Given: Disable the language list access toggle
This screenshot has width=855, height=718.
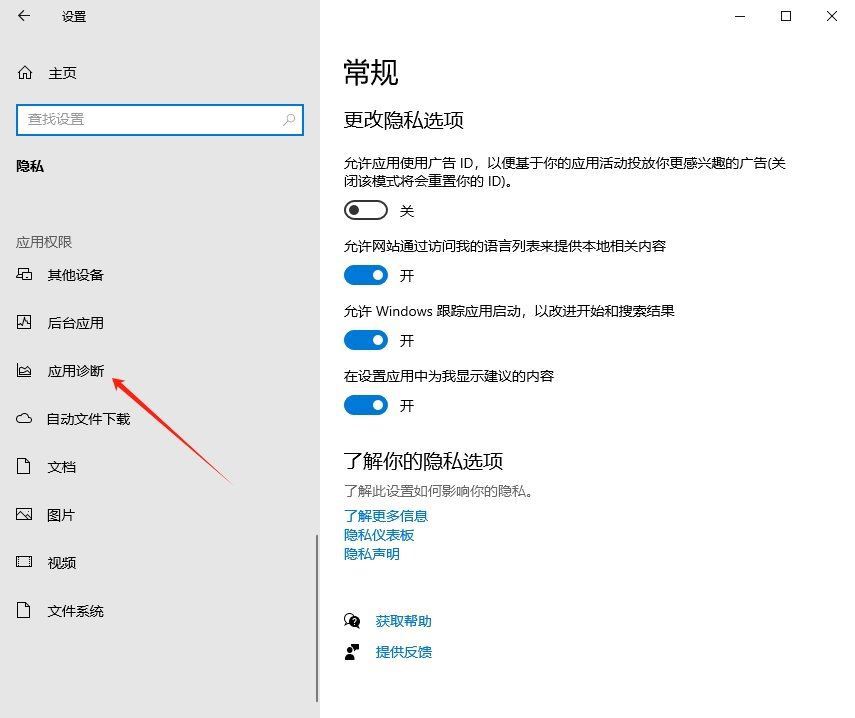Looking at the screenshot, I should click(x=365, y=275).
